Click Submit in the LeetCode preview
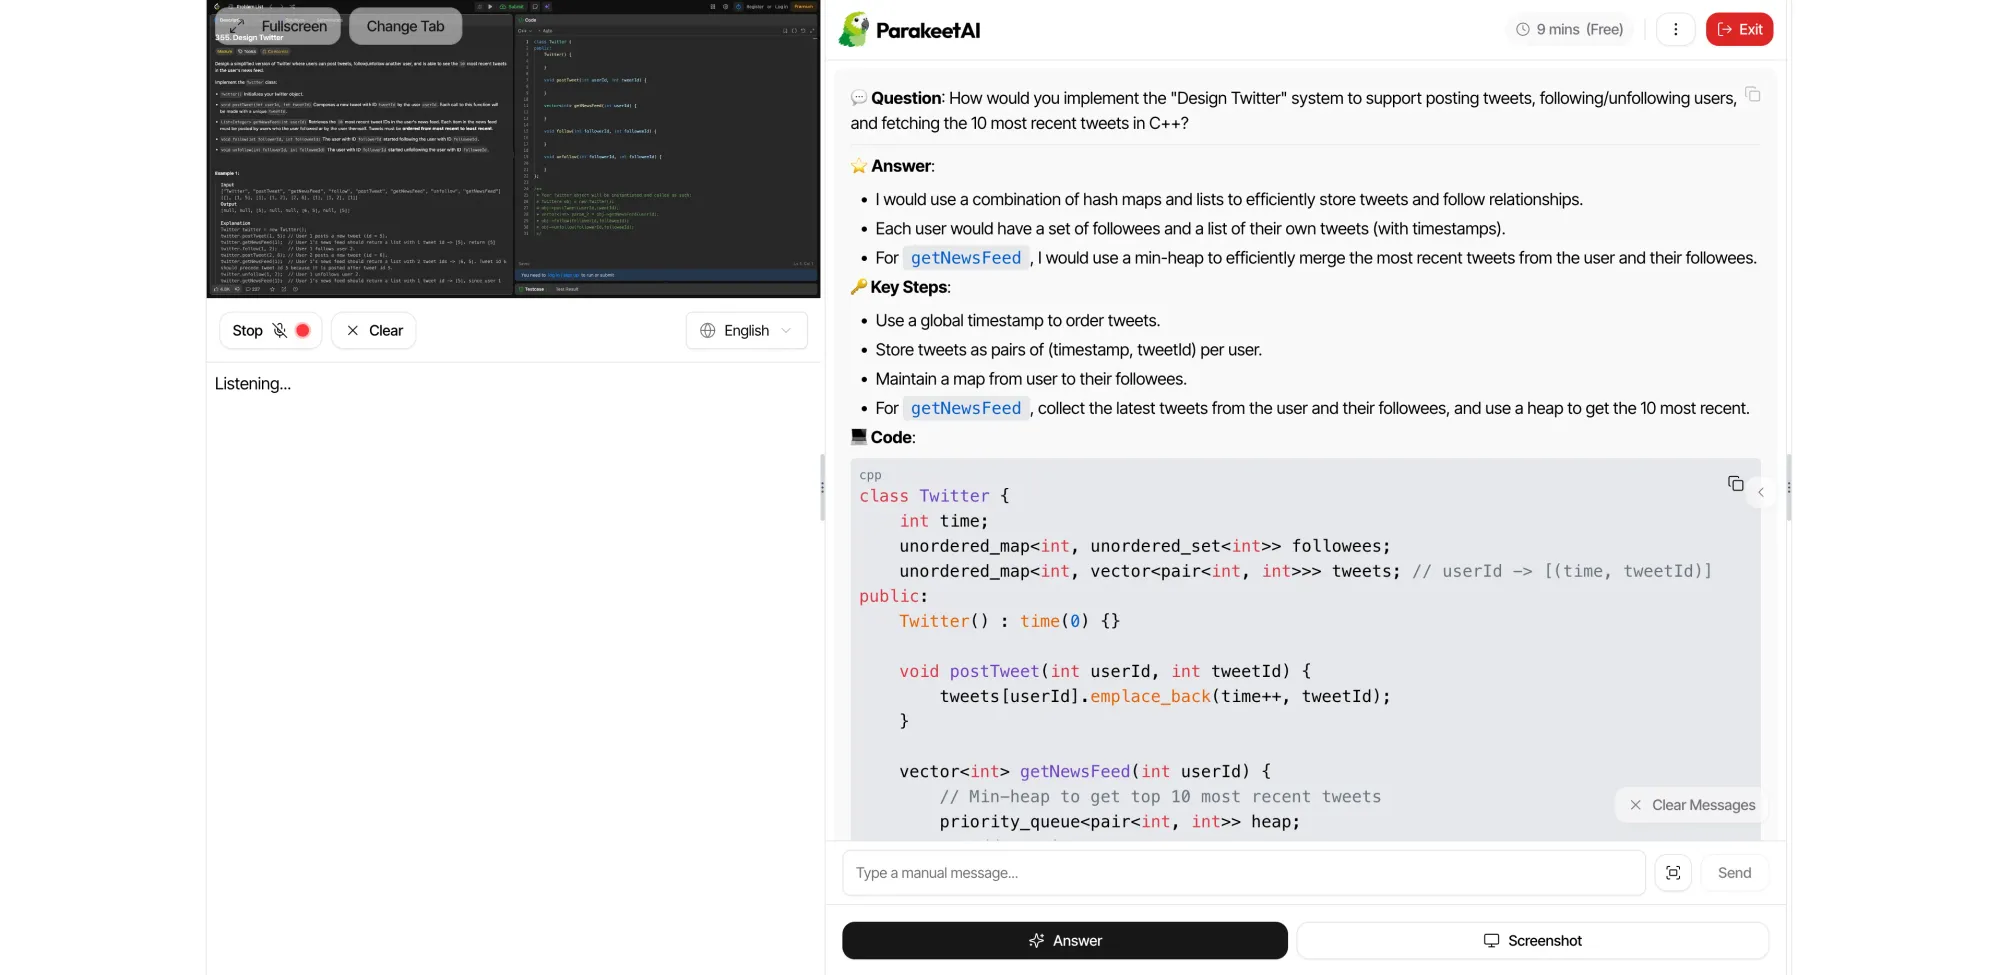Screen dimensions: 2000x975 click(512, 6)
